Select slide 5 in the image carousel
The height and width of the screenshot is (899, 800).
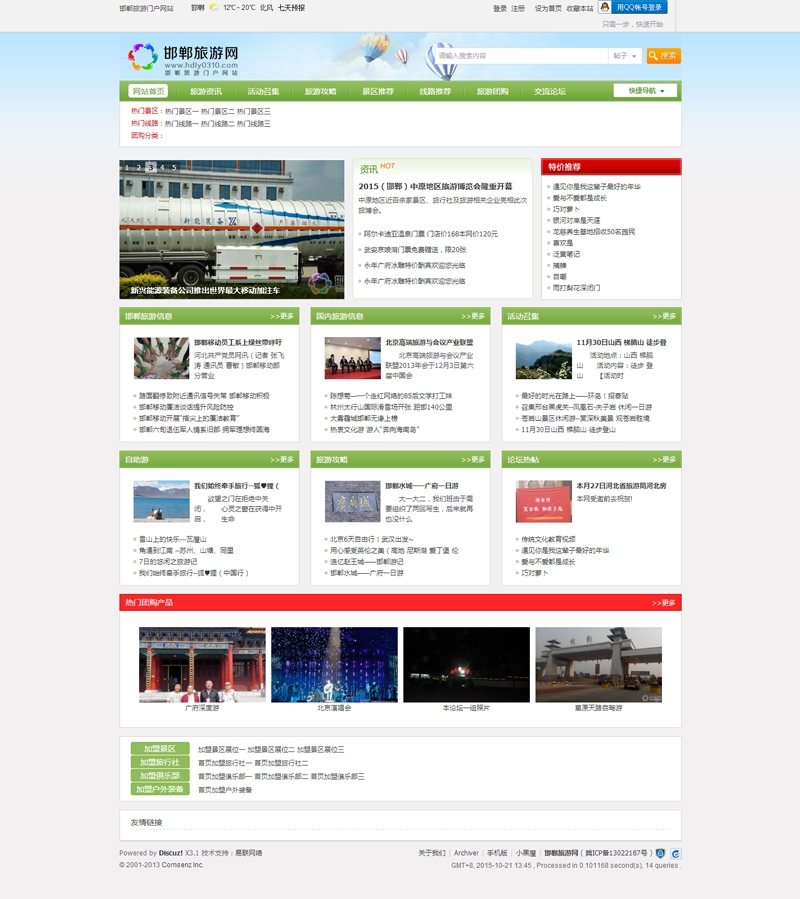[174, 167]
